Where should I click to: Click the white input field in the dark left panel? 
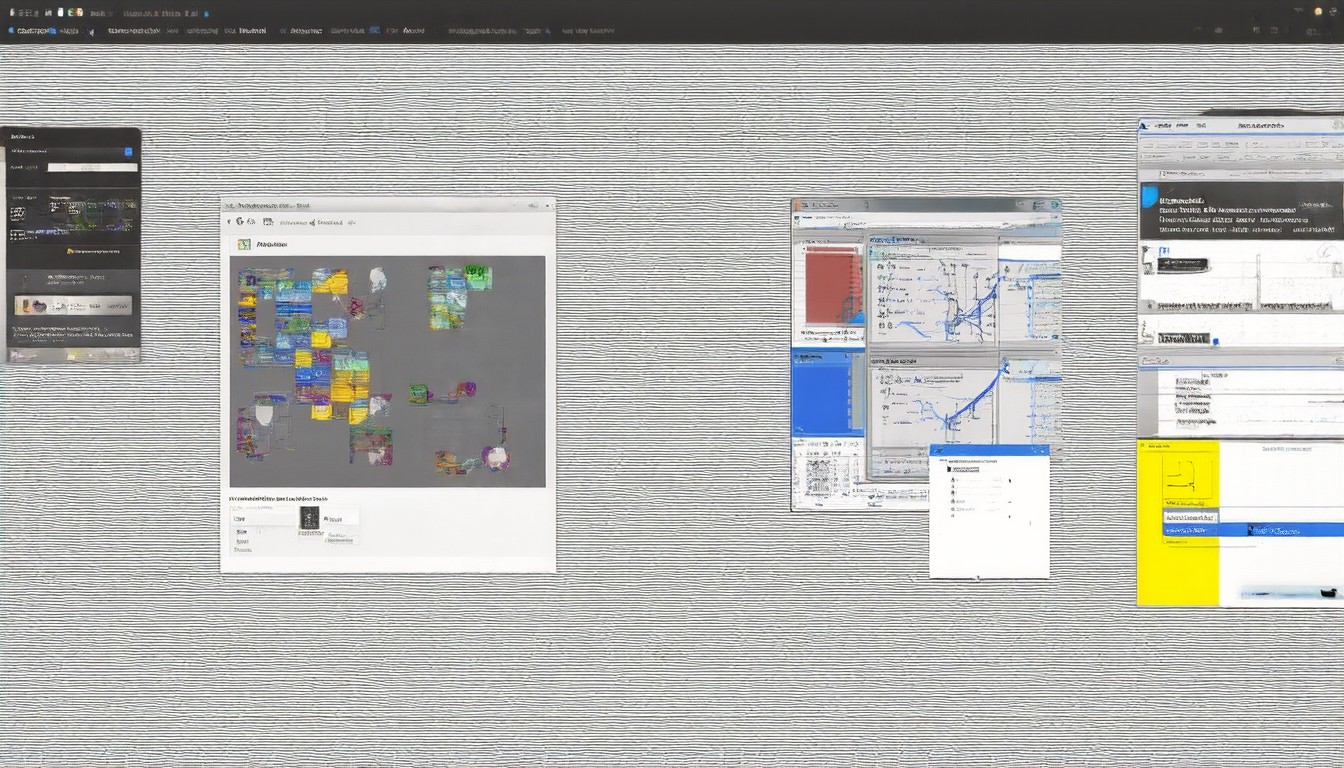point(92,167)
